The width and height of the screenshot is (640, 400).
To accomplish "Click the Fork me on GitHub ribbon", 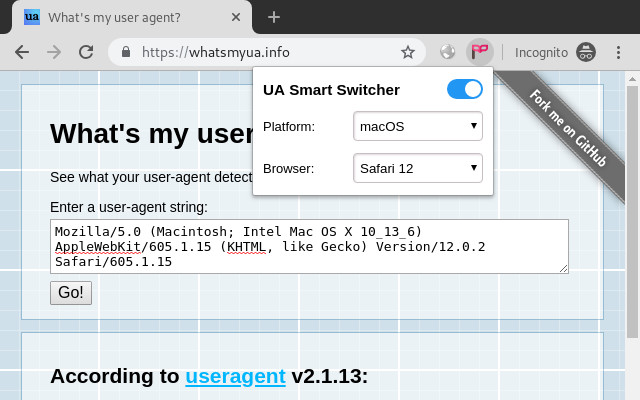I will [568, 128].
